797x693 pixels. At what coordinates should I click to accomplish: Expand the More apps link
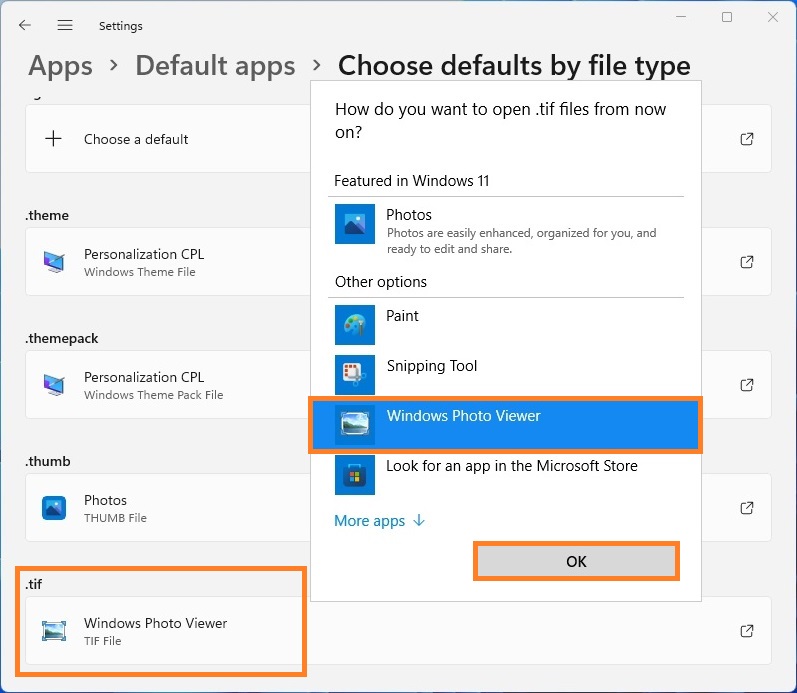[x=379, y=521]
